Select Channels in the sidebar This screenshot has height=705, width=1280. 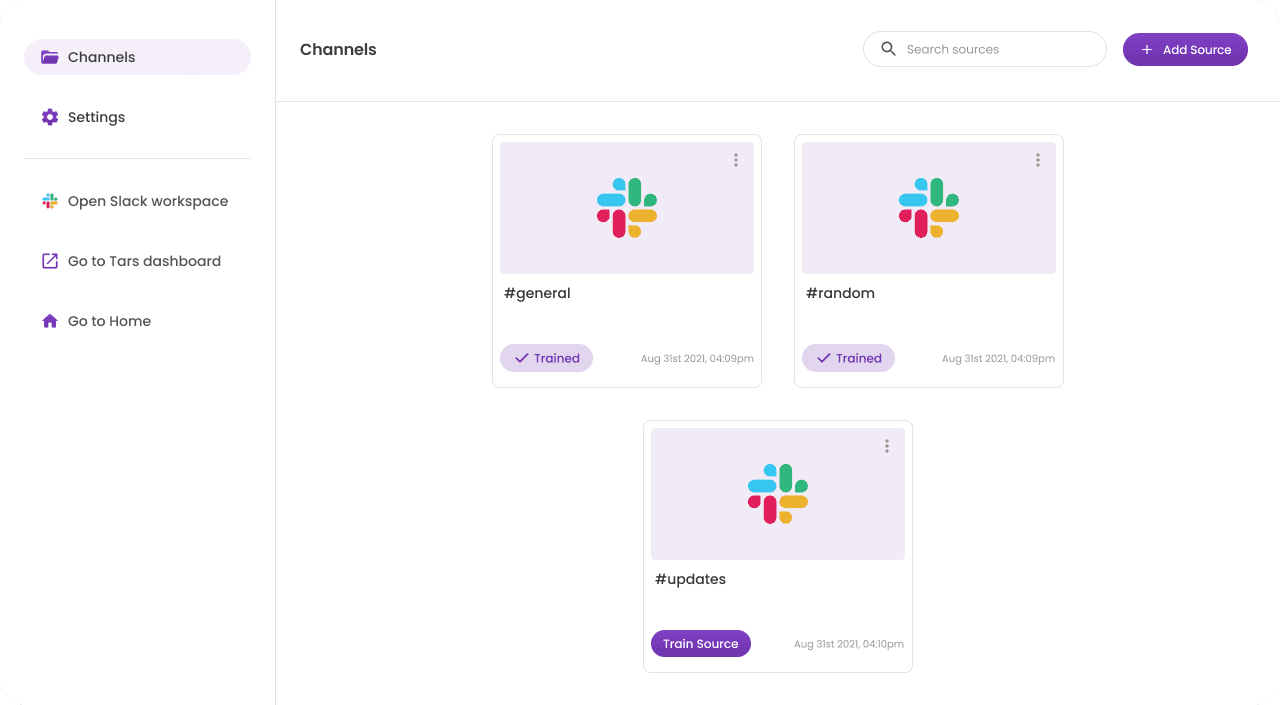(x=137, y=57)
